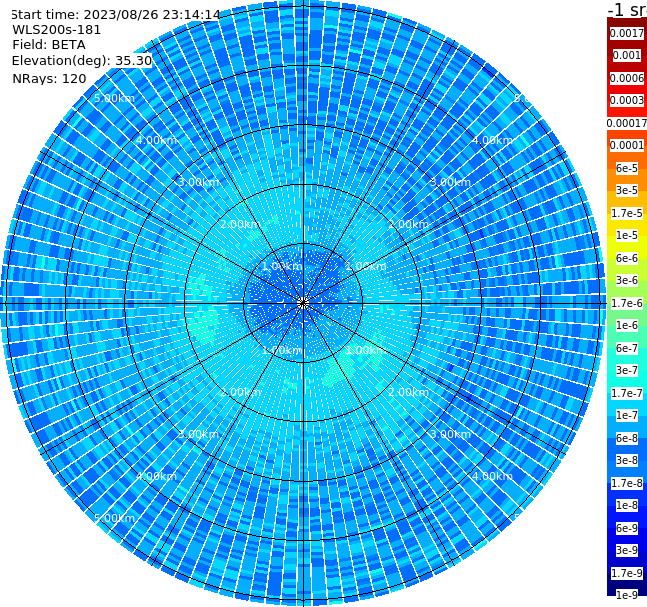The image size is (647, 607).
Task: Select the Elevation(deg): 35.30 text
Action: click(x=82, y=61)
